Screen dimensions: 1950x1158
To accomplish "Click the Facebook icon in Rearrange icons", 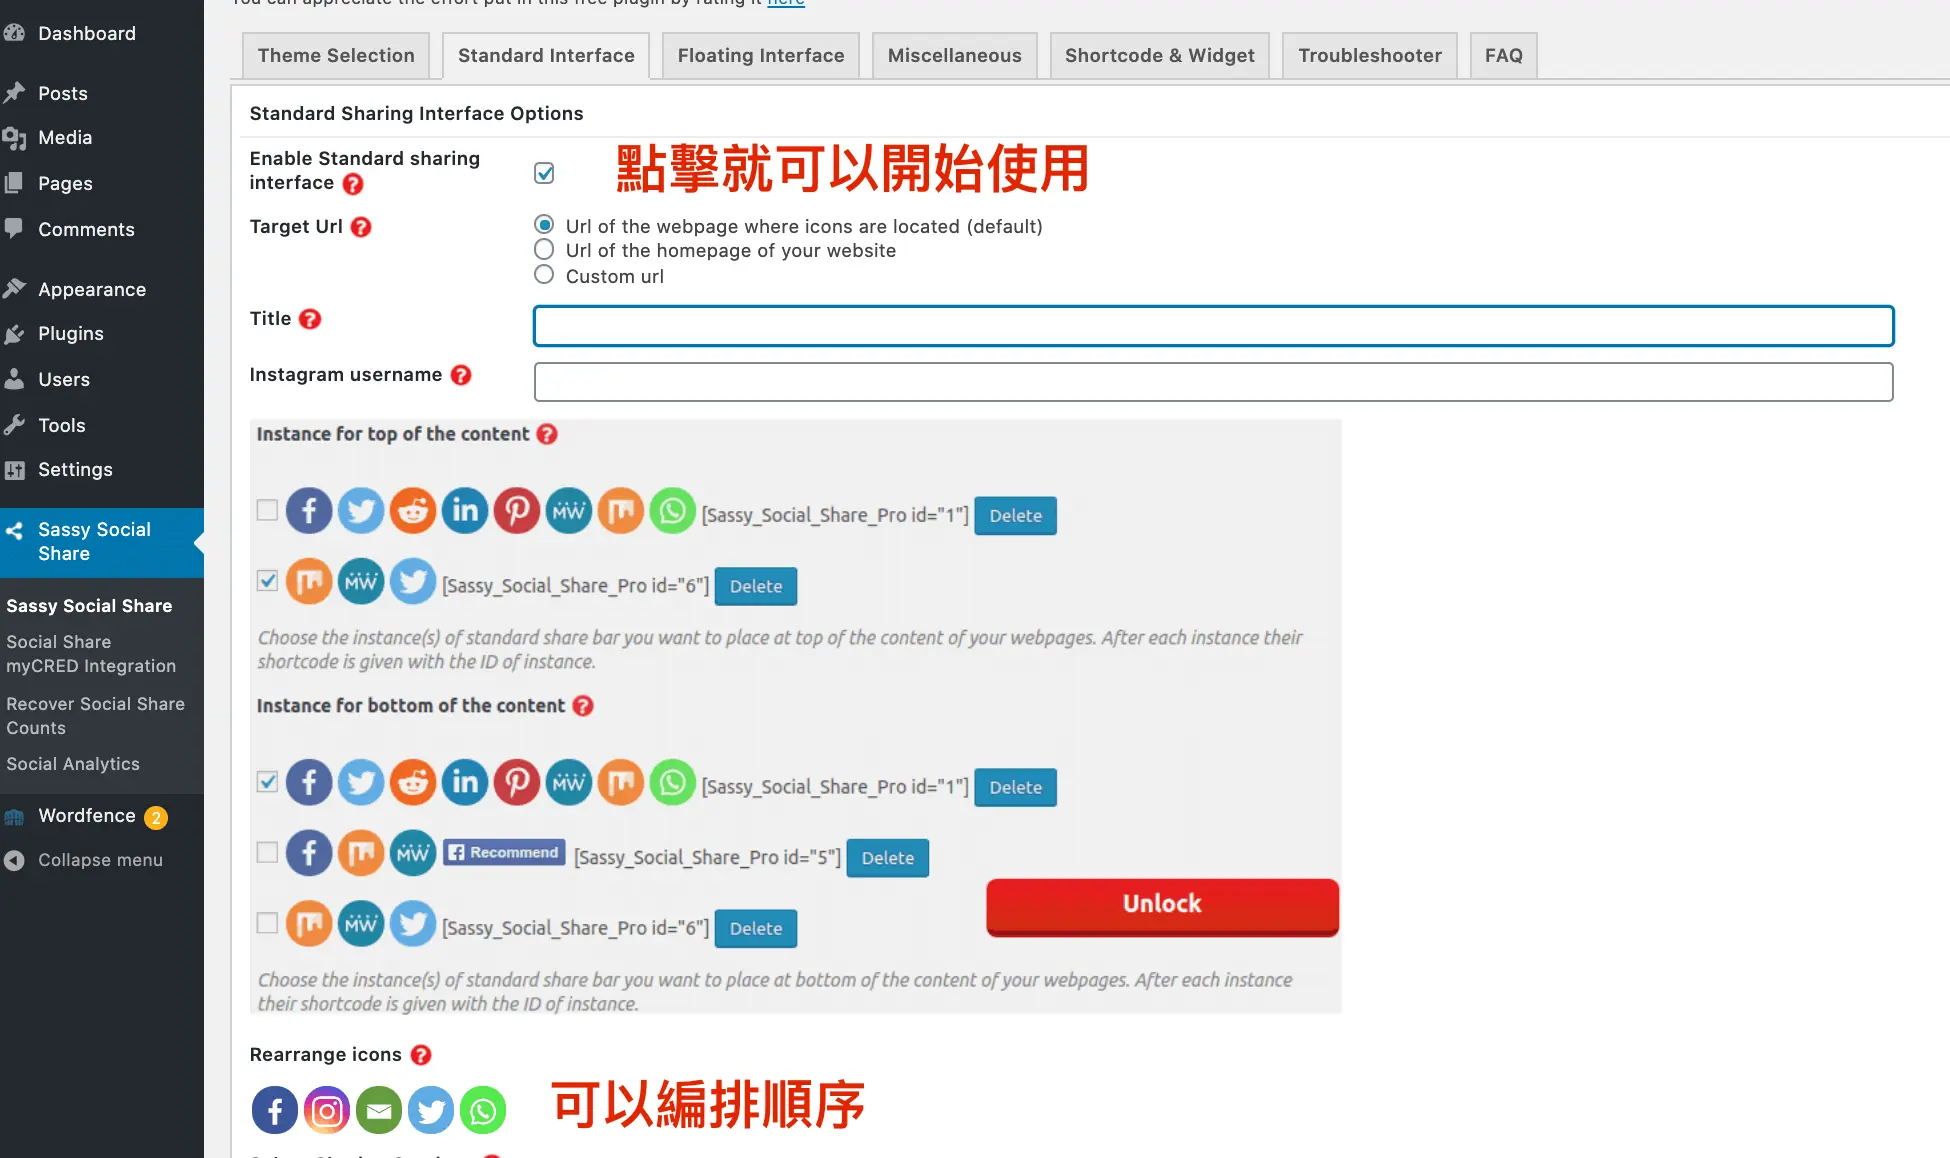I will (275, 1110).
